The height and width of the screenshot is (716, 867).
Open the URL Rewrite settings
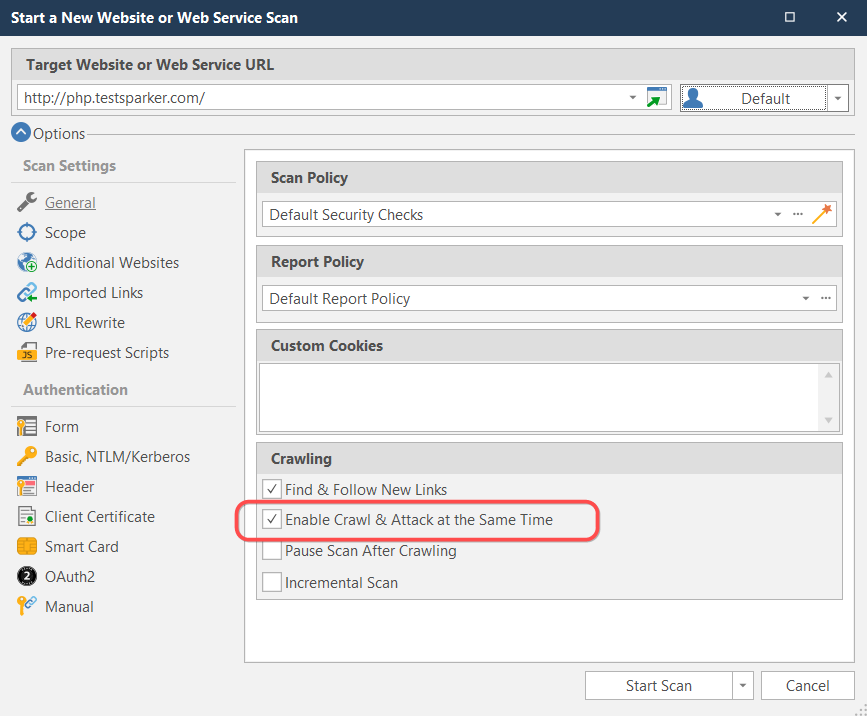pyautogui.click(x=85, y=322)
